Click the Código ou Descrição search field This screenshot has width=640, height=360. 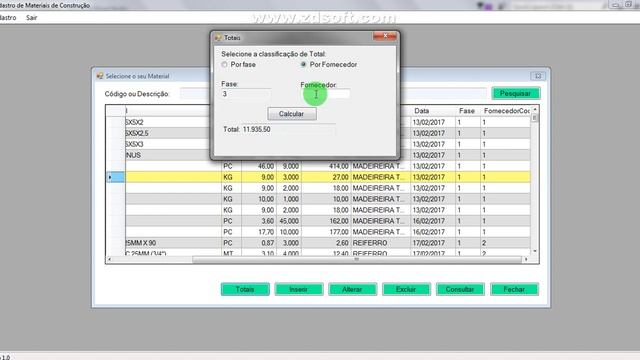334,94
